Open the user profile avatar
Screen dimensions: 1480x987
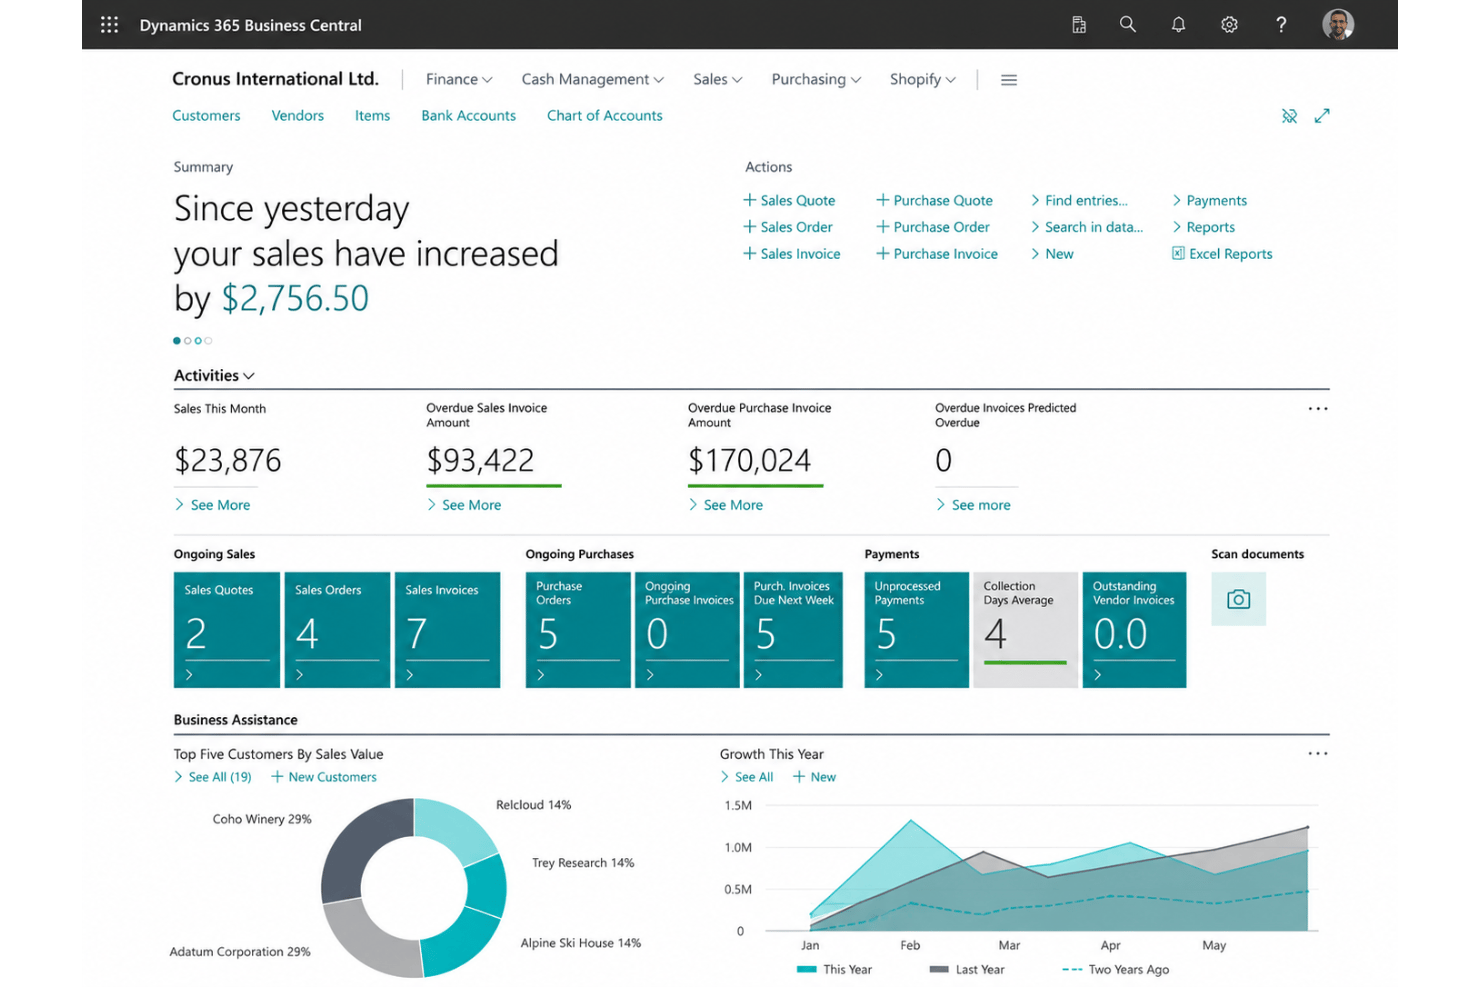[1338, 25]
